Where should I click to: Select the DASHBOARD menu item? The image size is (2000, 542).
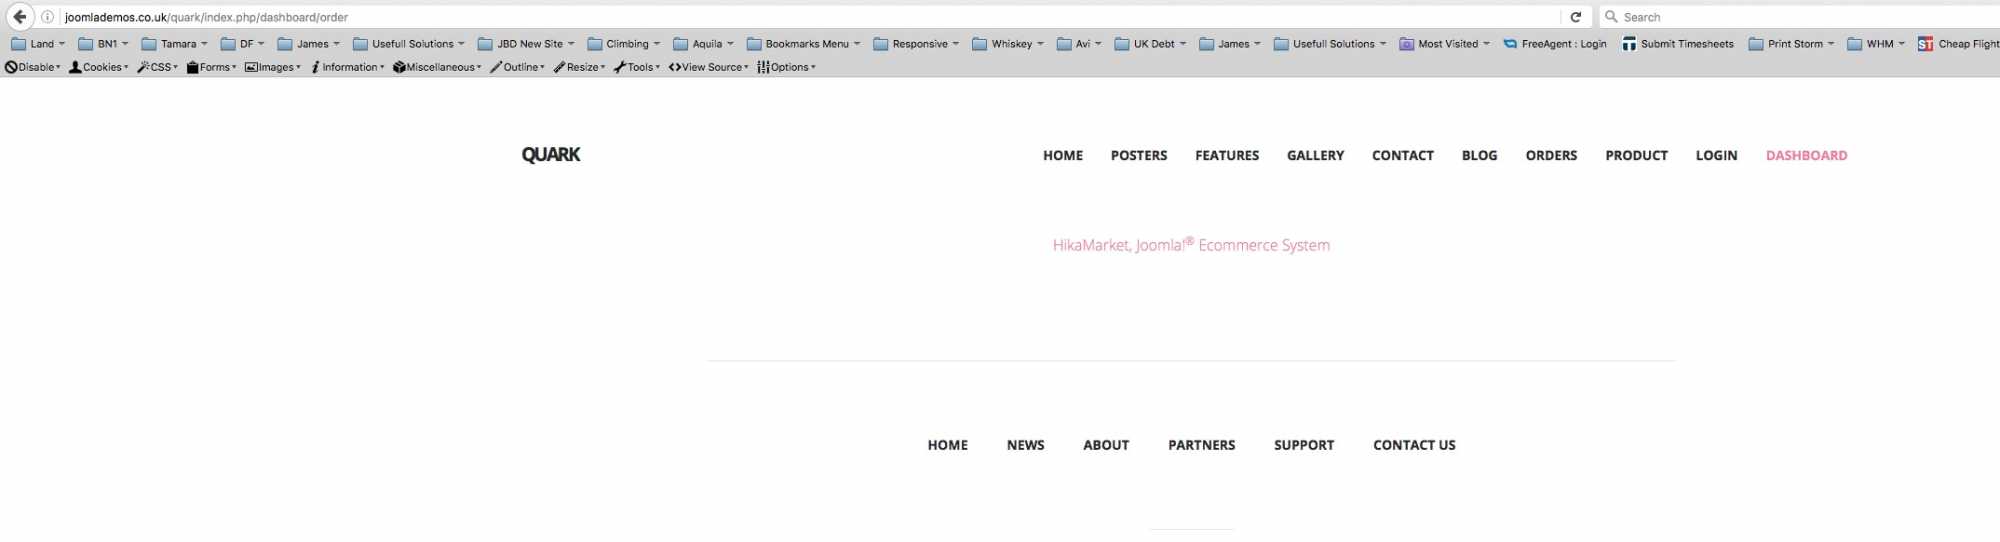[x=1807, y=156]
